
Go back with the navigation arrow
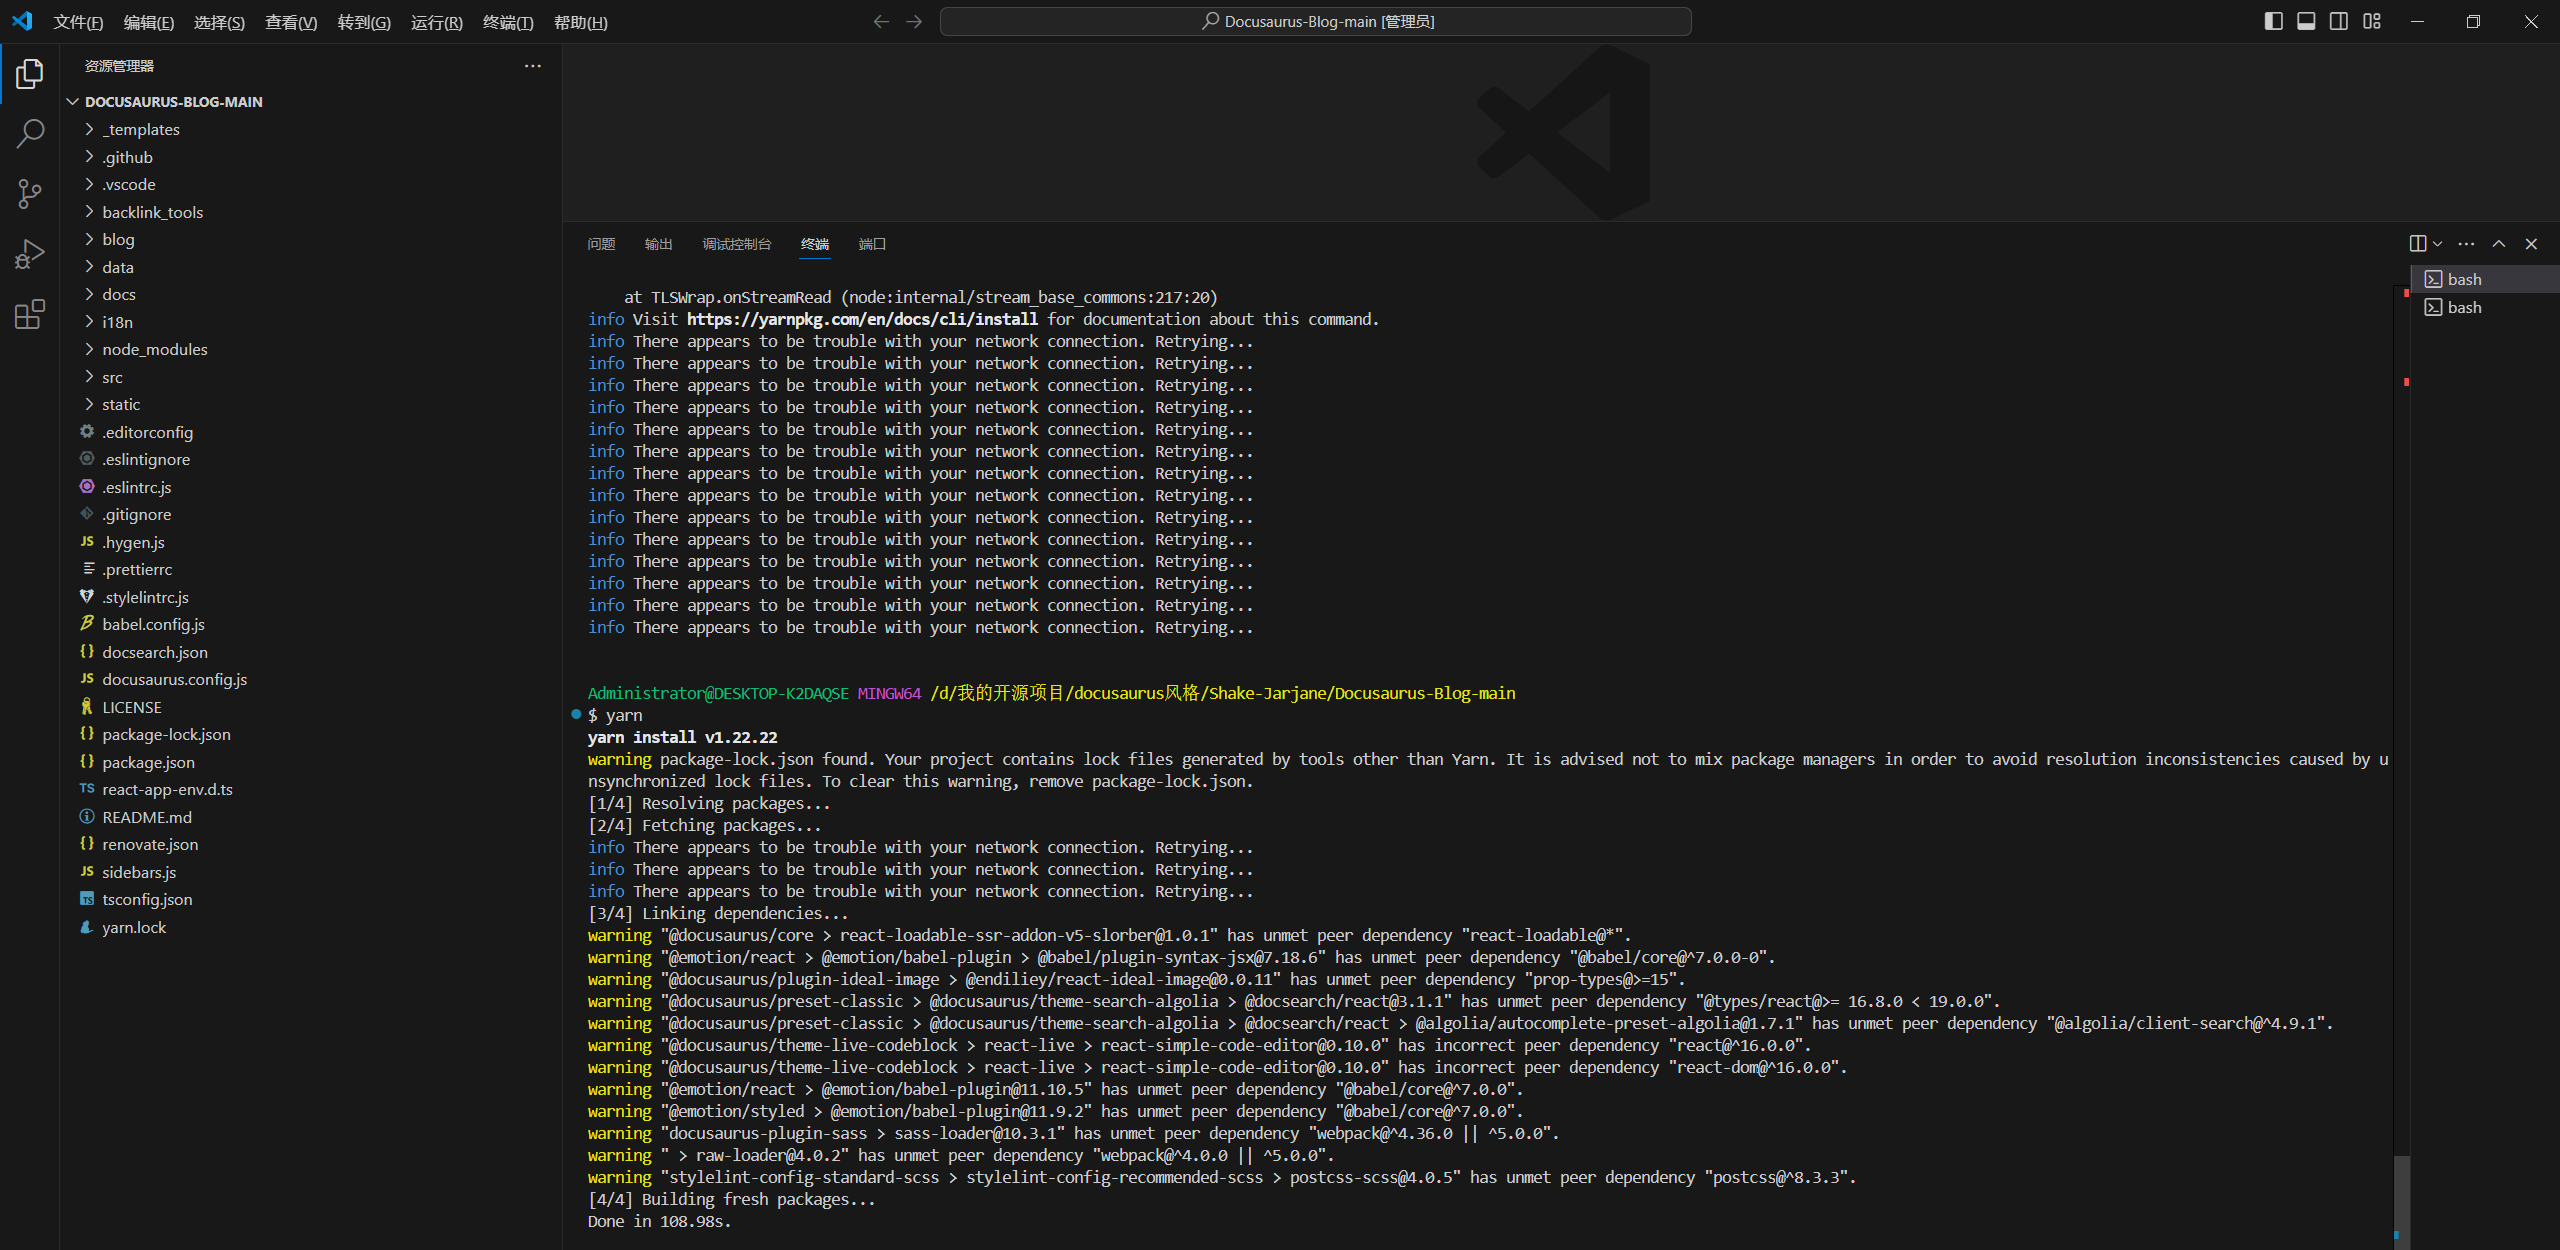tap(881, 21)
